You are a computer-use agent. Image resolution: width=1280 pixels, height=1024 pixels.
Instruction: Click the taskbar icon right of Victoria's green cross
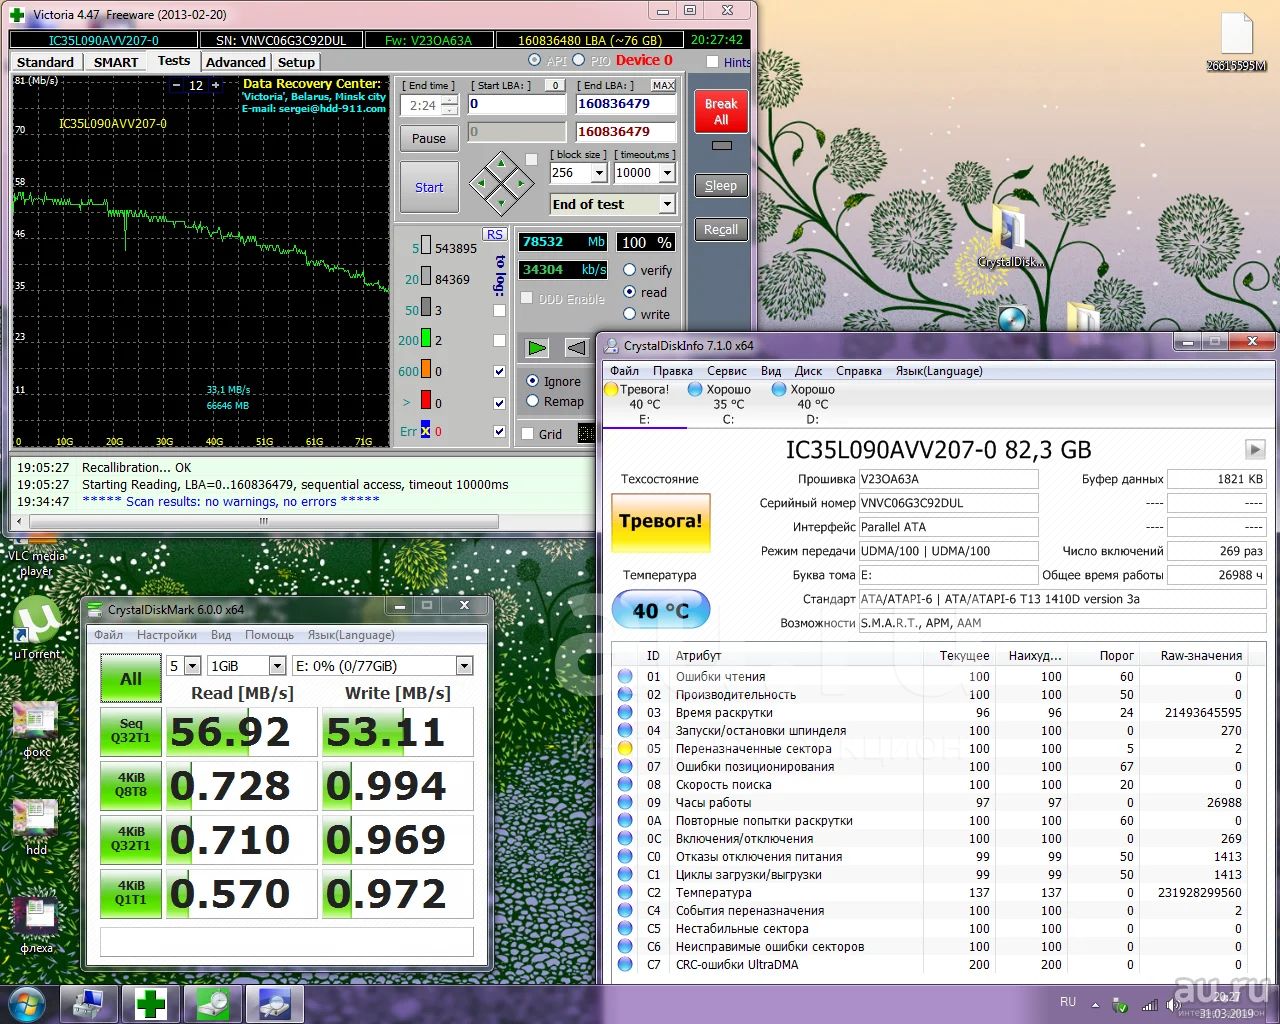(211, 1003)
